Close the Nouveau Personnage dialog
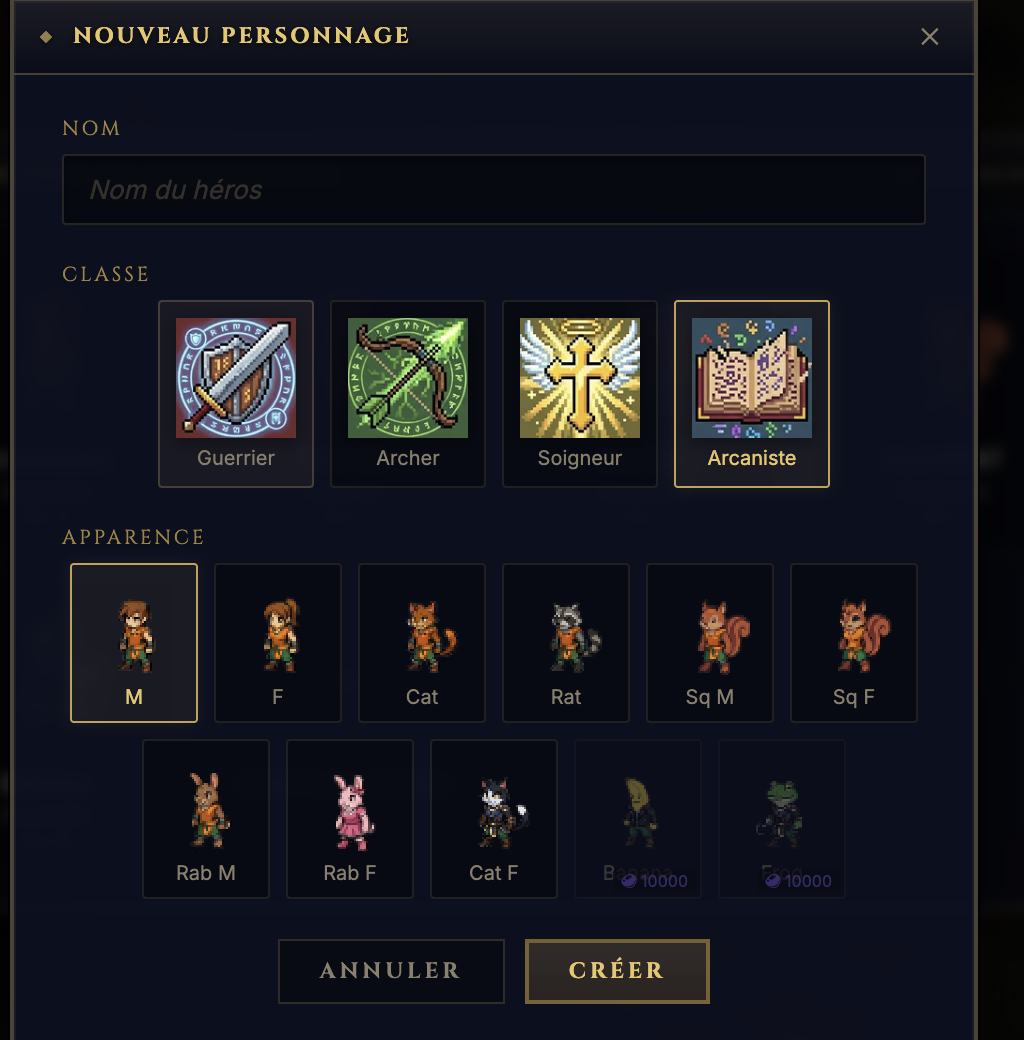The width and height of the screenshot is (1024, 1040). [930, 37]
